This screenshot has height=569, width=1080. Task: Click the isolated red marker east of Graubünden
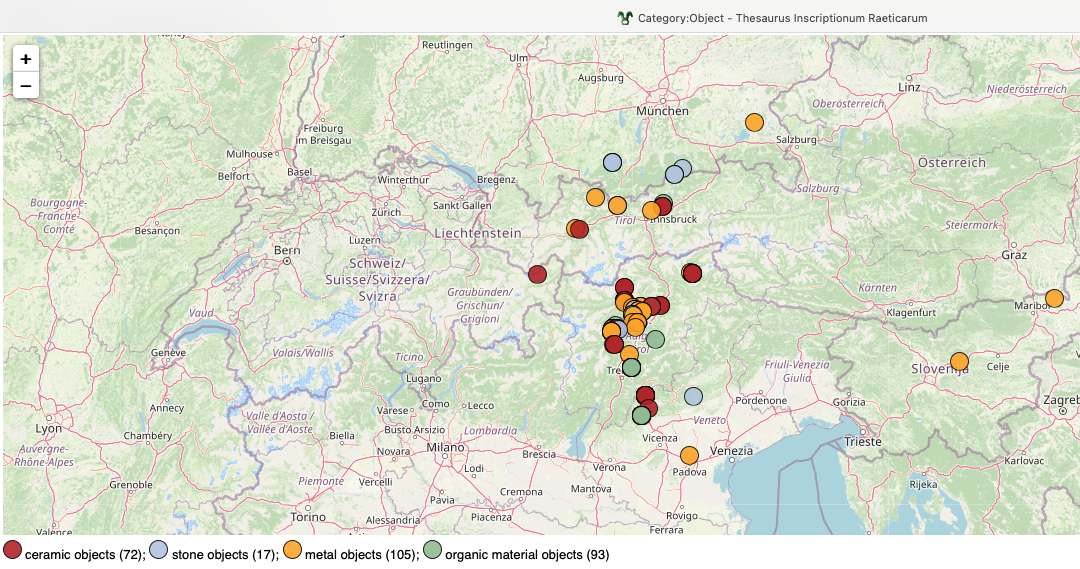537,274
